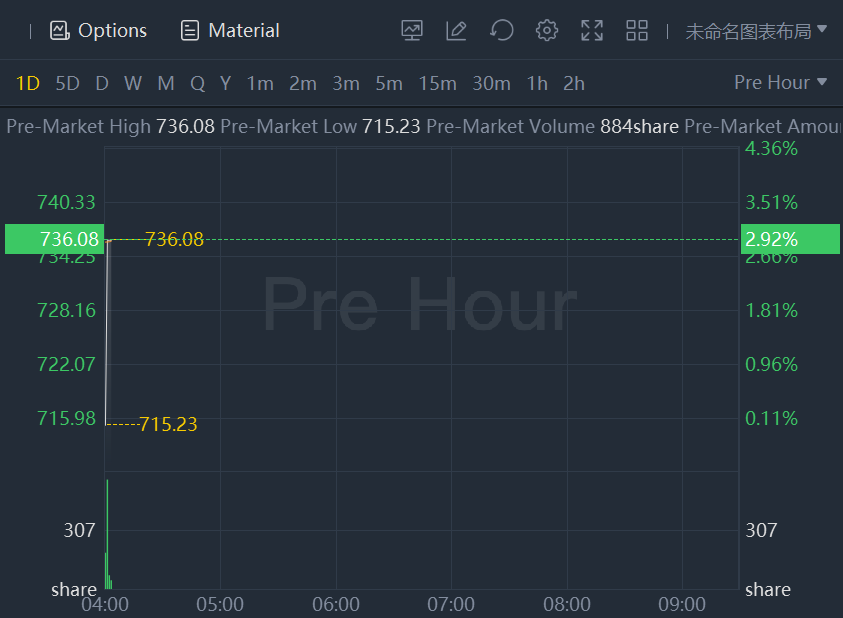Choose the 2h interval

[x=574, y=83]
